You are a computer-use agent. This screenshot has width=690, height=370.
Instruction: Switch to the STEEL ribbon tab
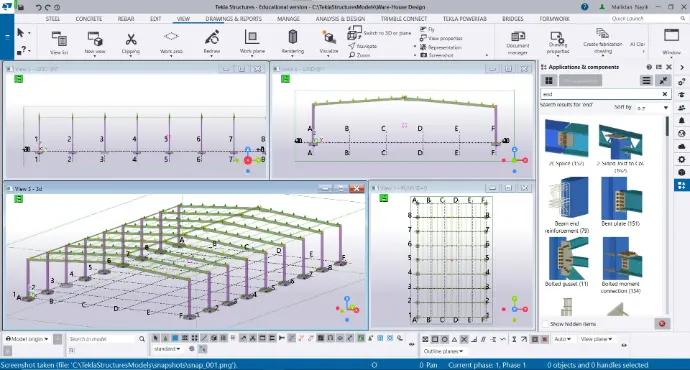click(53, 19)
